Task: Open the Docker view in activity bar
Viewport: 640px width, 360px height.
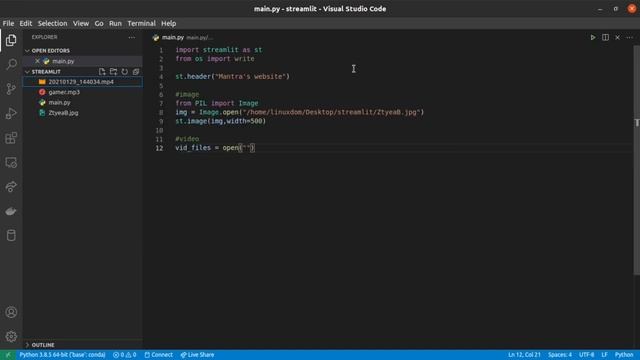Action: click(11, 211)
